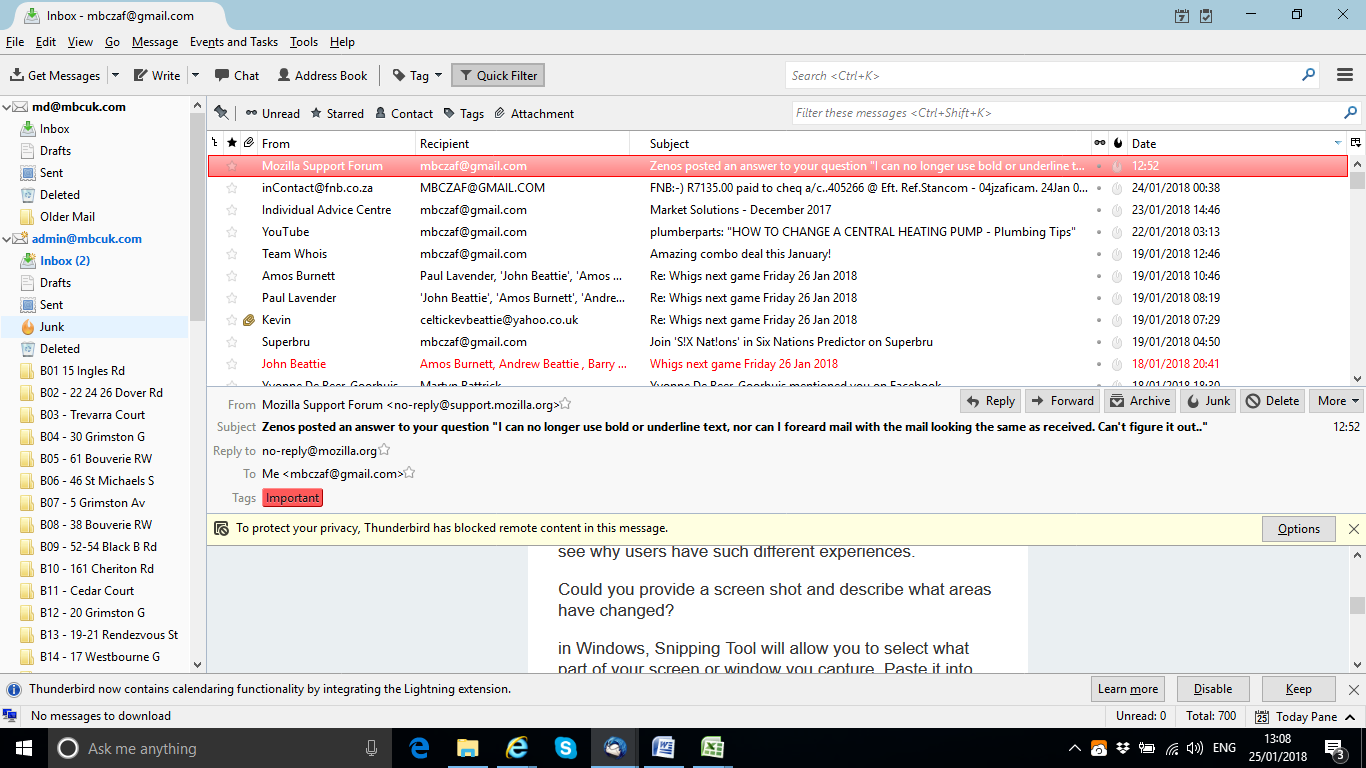Open the Edit menu
Image resolution: width=1366 pixels, height=768 pixels.
[x=46, y=42]
